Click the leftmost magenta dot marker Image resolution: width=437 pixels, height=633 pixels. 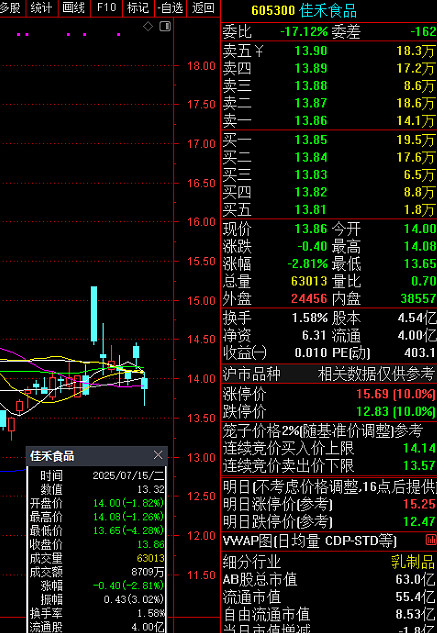point(19,35)
